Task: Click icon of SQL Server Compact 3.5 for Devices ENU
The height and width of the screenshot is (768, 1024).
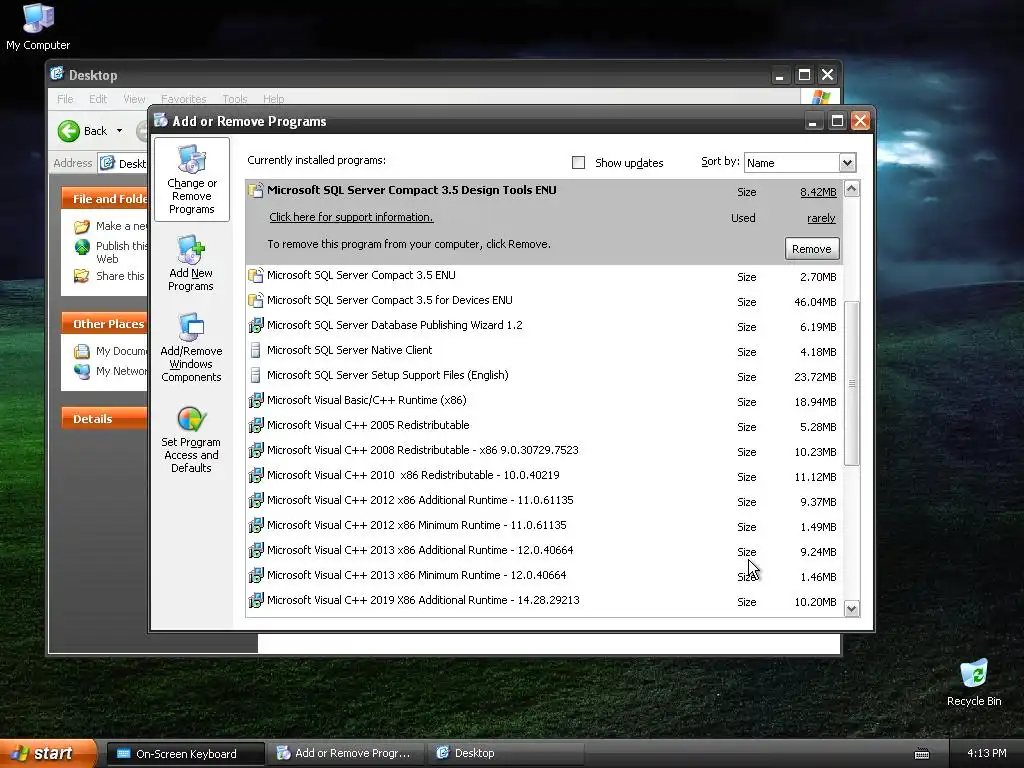Action: [x=256, y=300]
